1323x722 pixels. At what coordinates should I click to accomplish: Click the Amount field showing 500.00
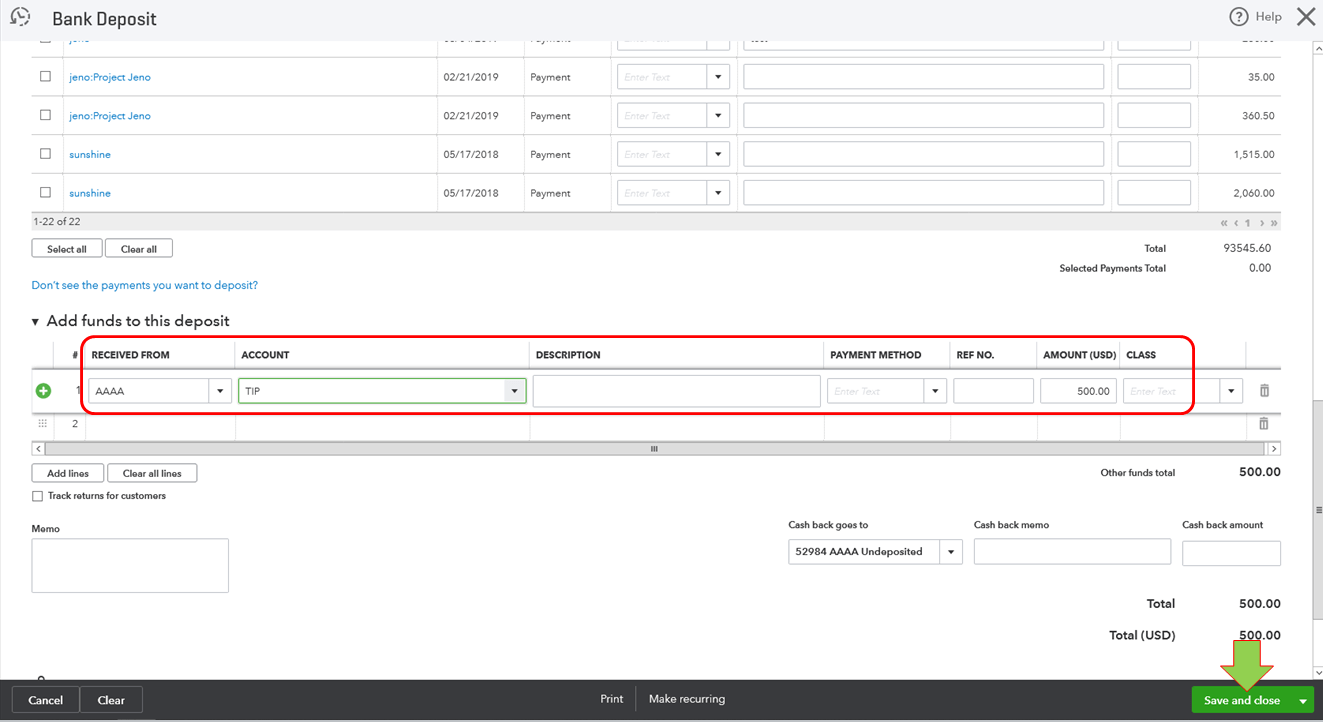(x=1078, y=391)
